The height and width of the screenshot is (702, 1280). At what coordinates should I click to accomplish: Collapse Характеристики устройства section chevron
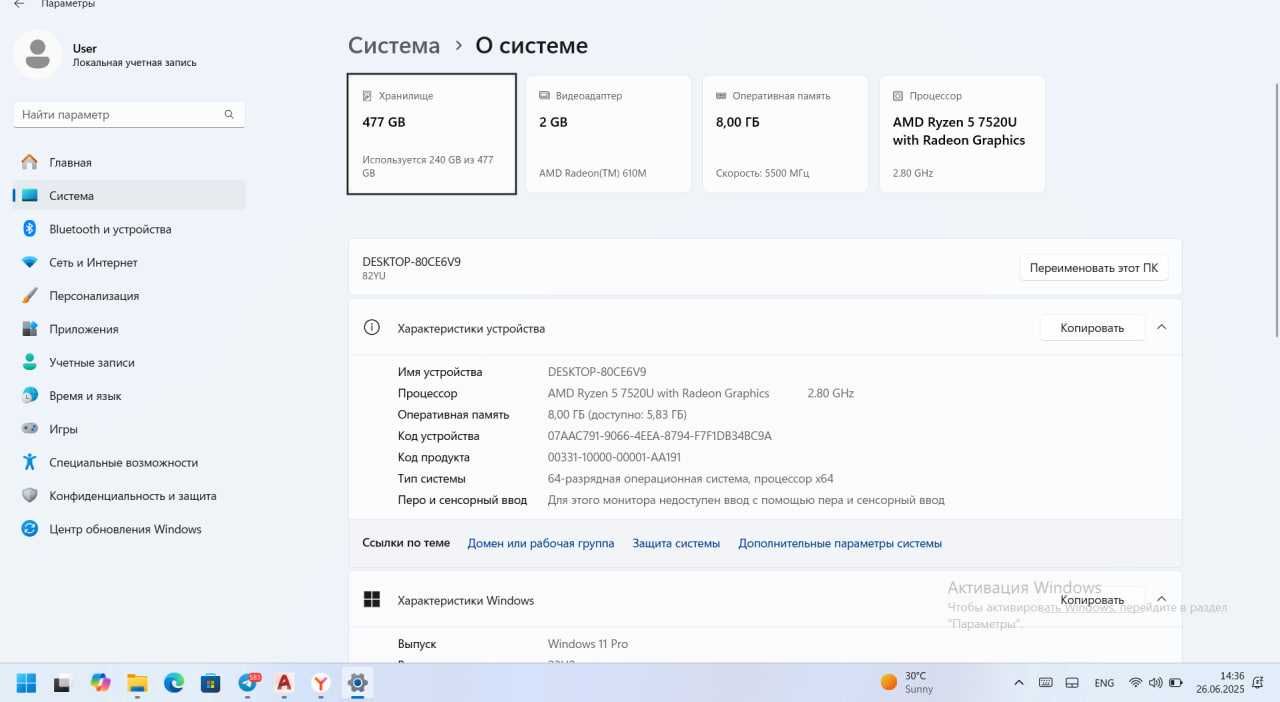pos(1161,327)
